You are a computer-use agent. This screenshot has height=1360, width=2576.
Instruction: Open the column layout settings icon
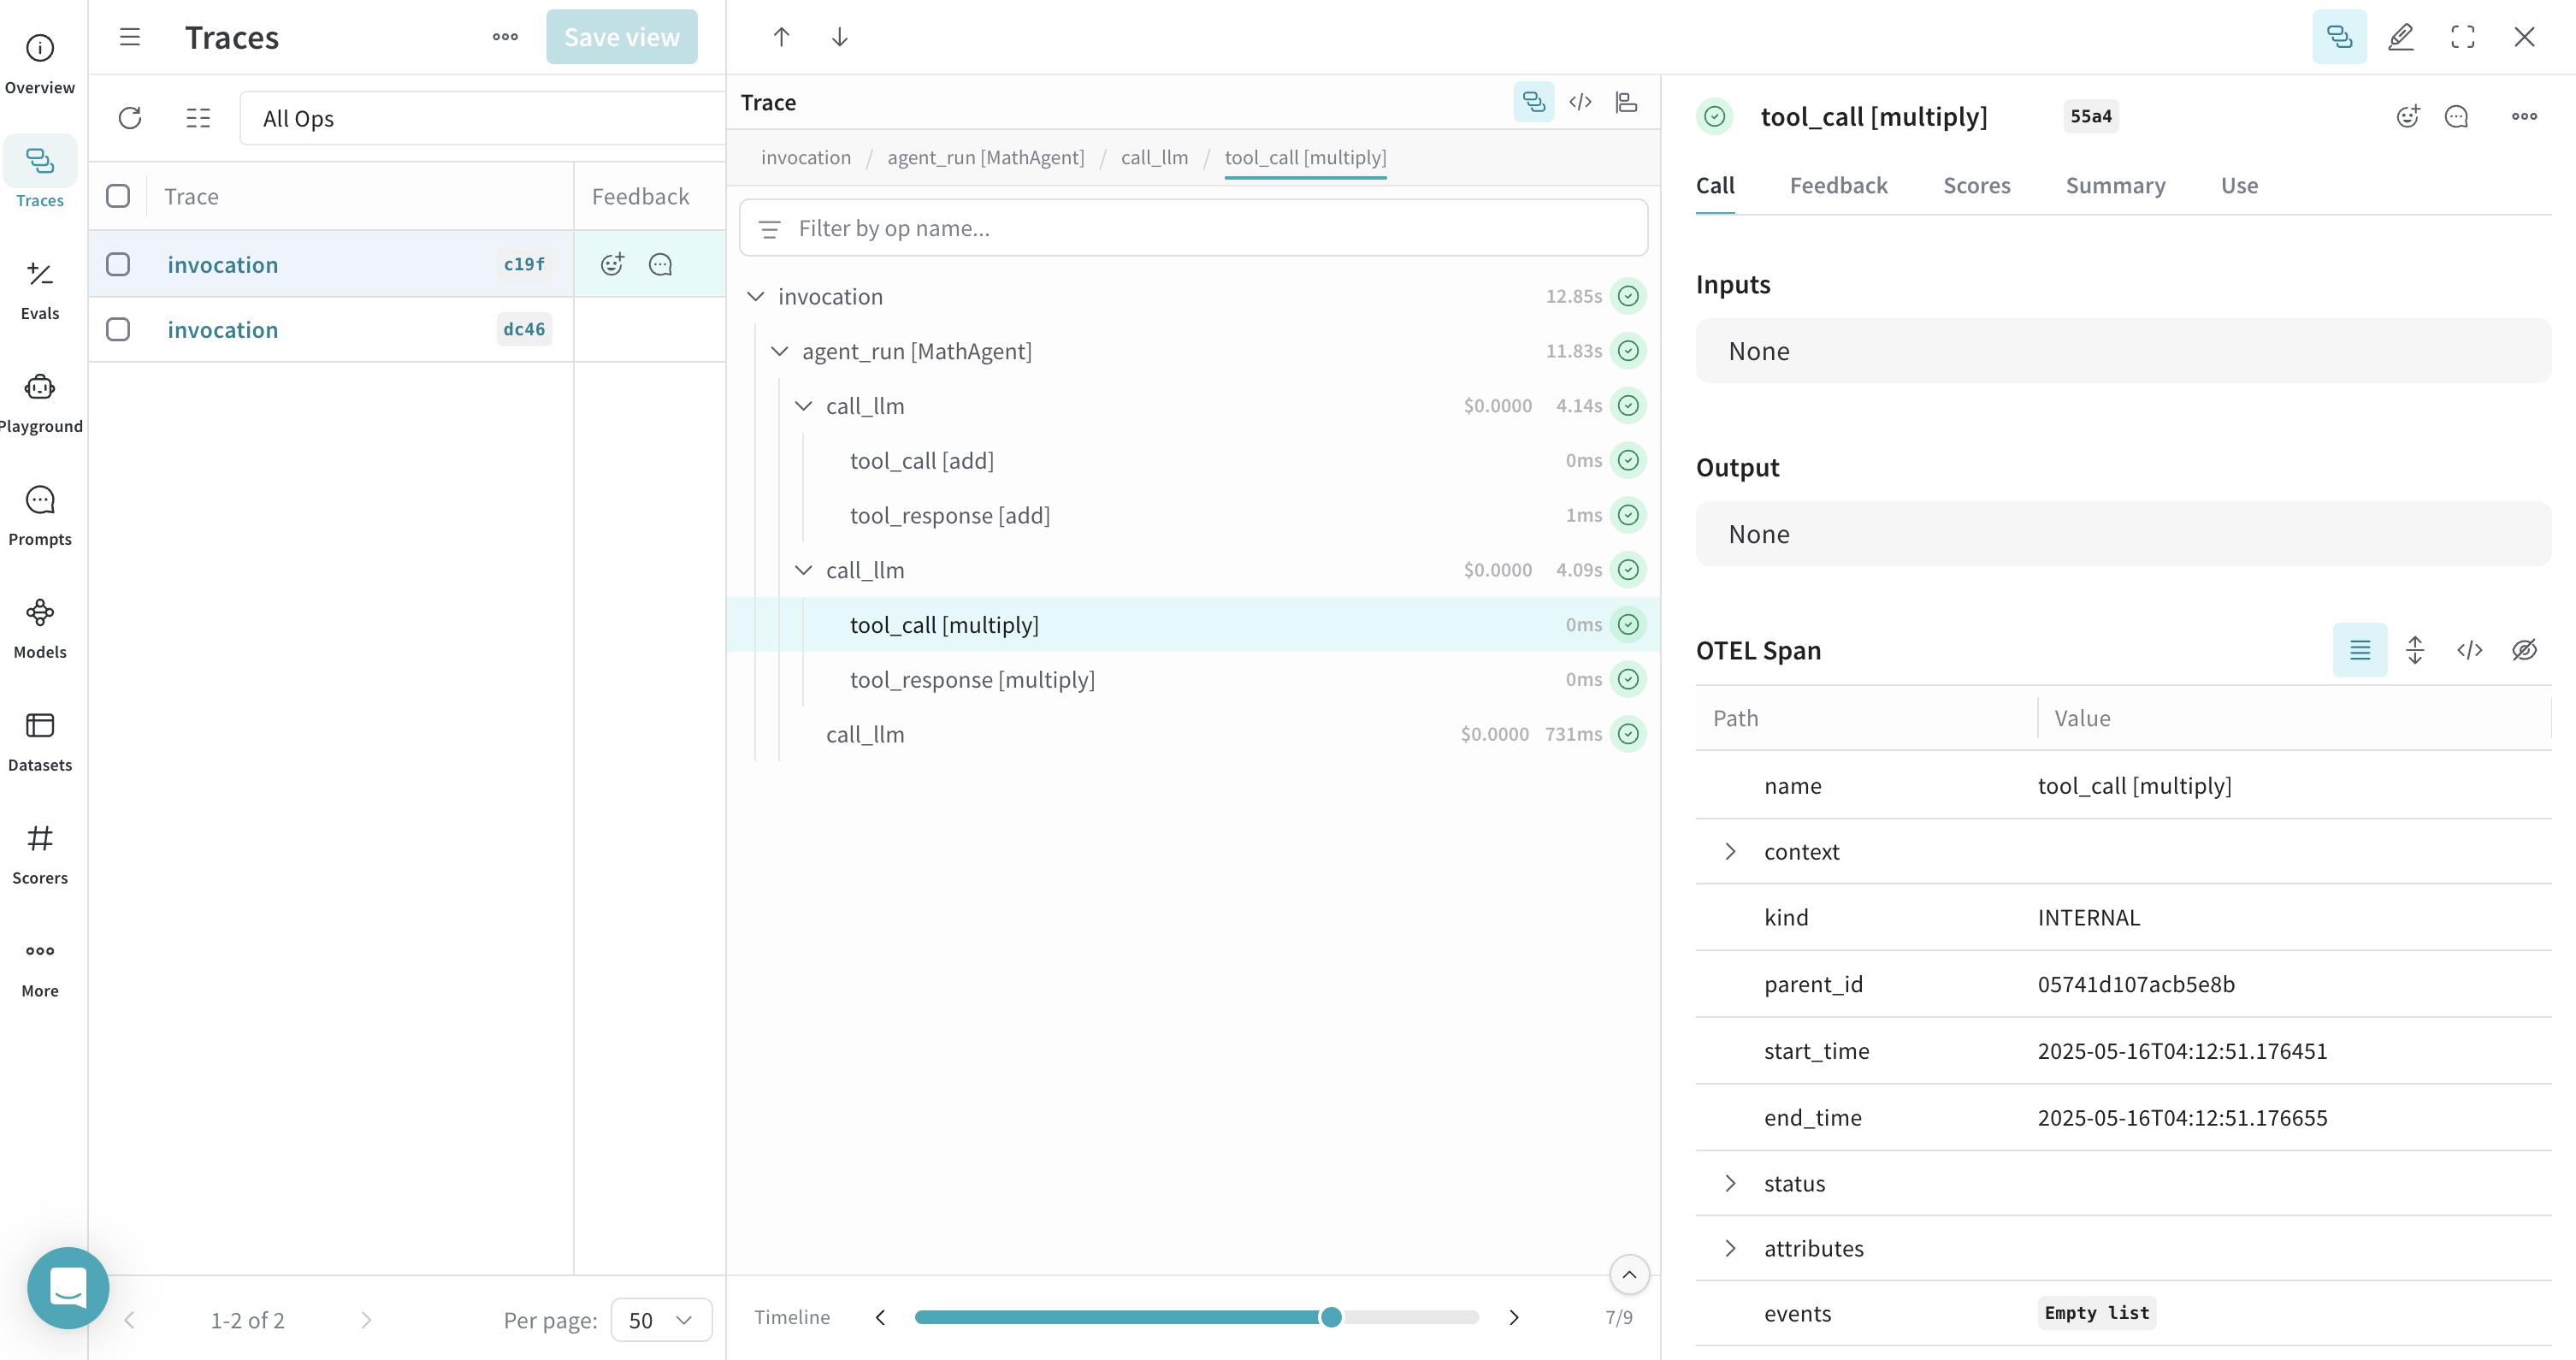[x=198, y=118]
